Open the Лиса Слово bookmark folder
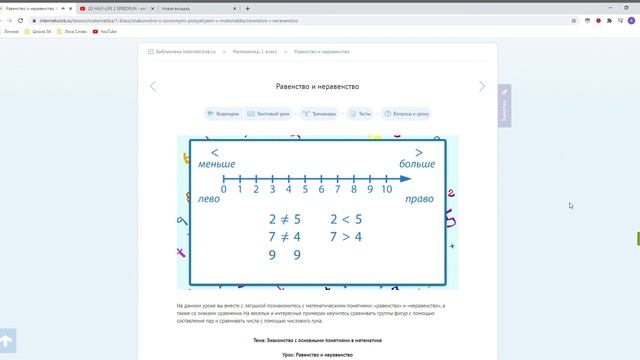 tap(72, 31)
